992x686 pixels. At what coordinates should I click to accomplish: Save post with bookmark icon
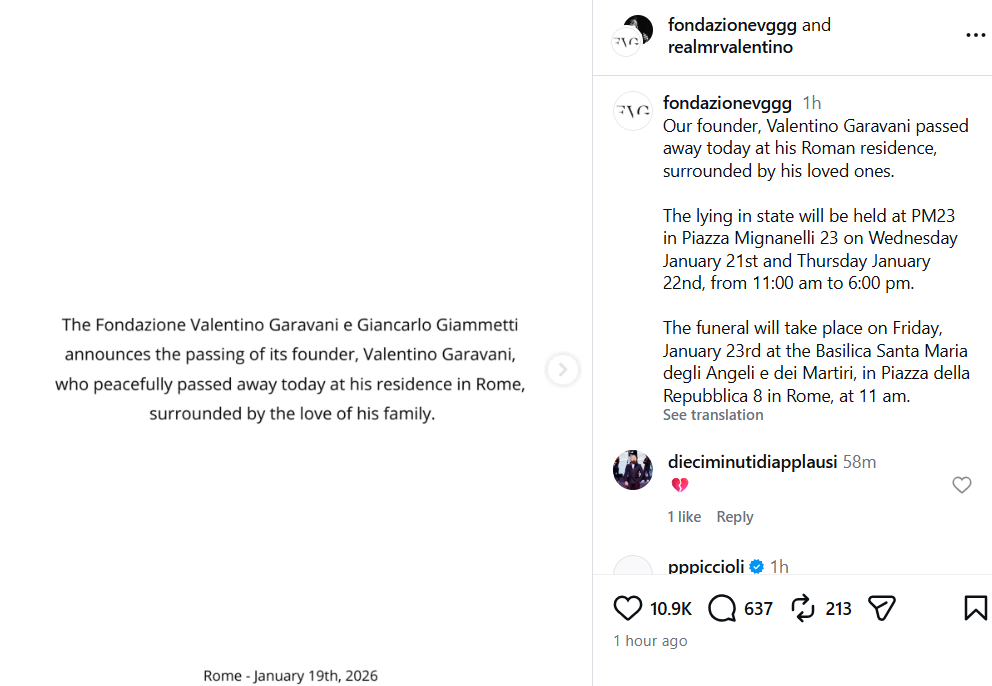point(975,608)
